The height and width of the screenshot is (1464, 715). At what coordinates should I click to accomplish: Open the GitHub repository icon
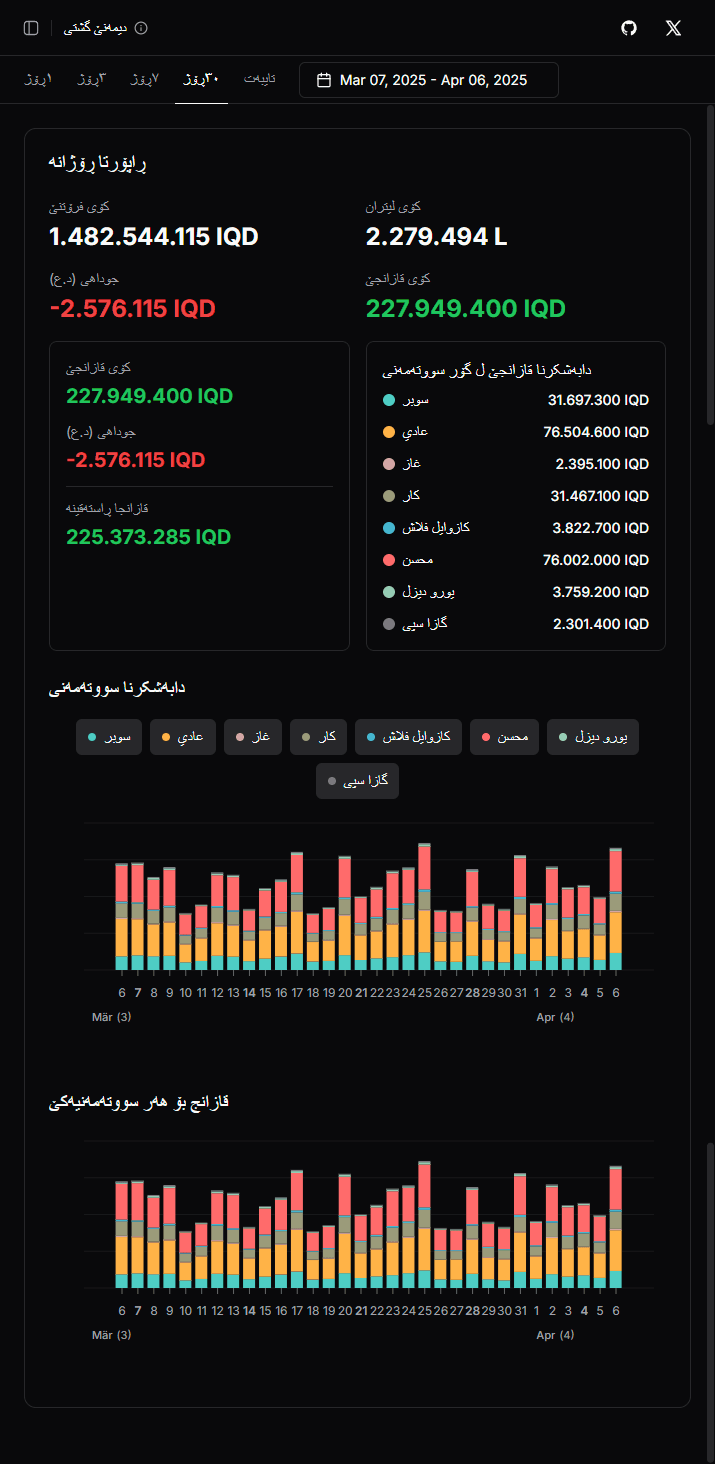point(628,28)
